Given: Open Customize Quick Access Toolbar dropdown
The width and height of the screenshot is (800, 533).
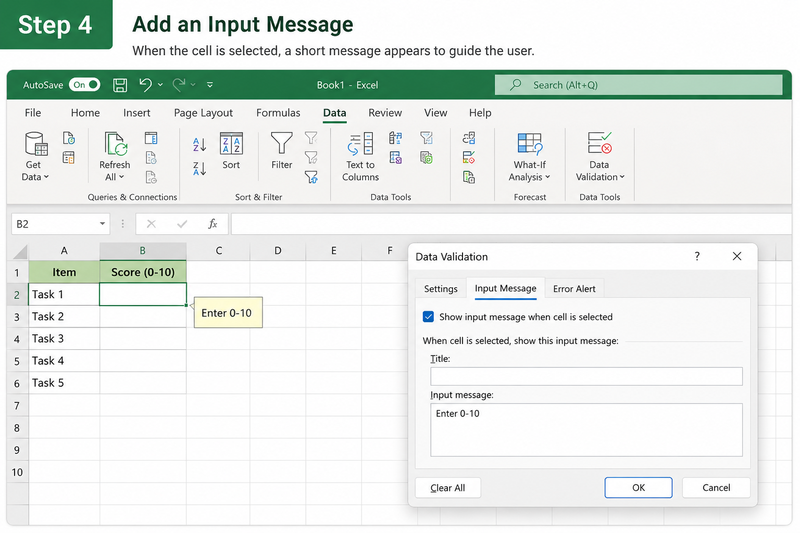Looking at the screenshot, I should point(210,85).
